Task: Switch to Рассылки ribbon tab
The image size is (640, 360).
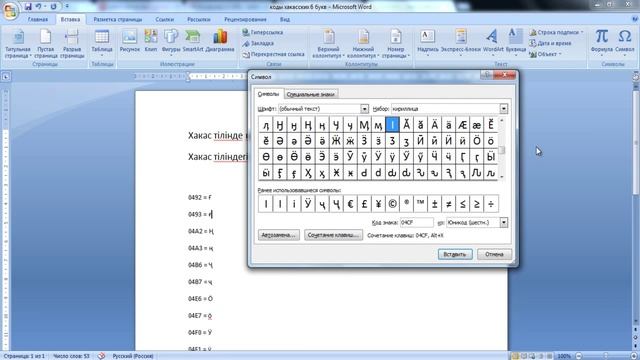Action: coord(199,19)
